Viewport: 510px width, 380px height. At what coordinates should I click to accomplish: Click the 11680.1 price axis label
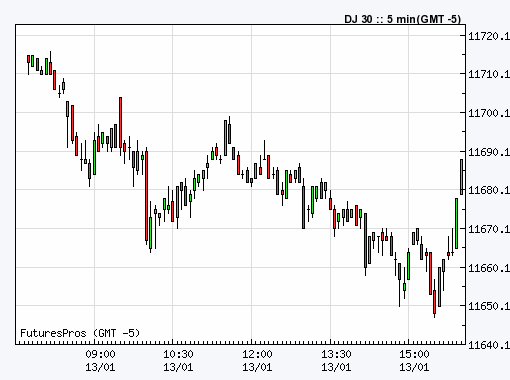(x=489, y=190)
